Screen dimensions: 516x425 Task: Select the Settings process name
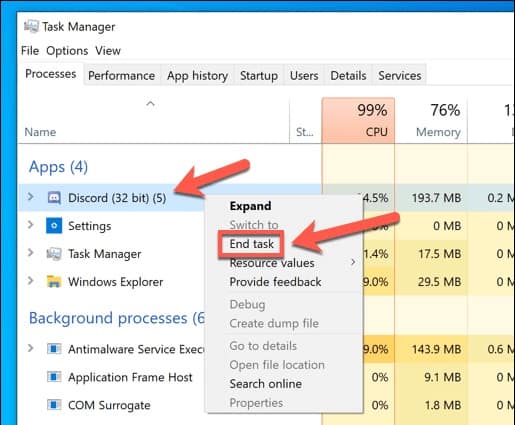(90, 226)
